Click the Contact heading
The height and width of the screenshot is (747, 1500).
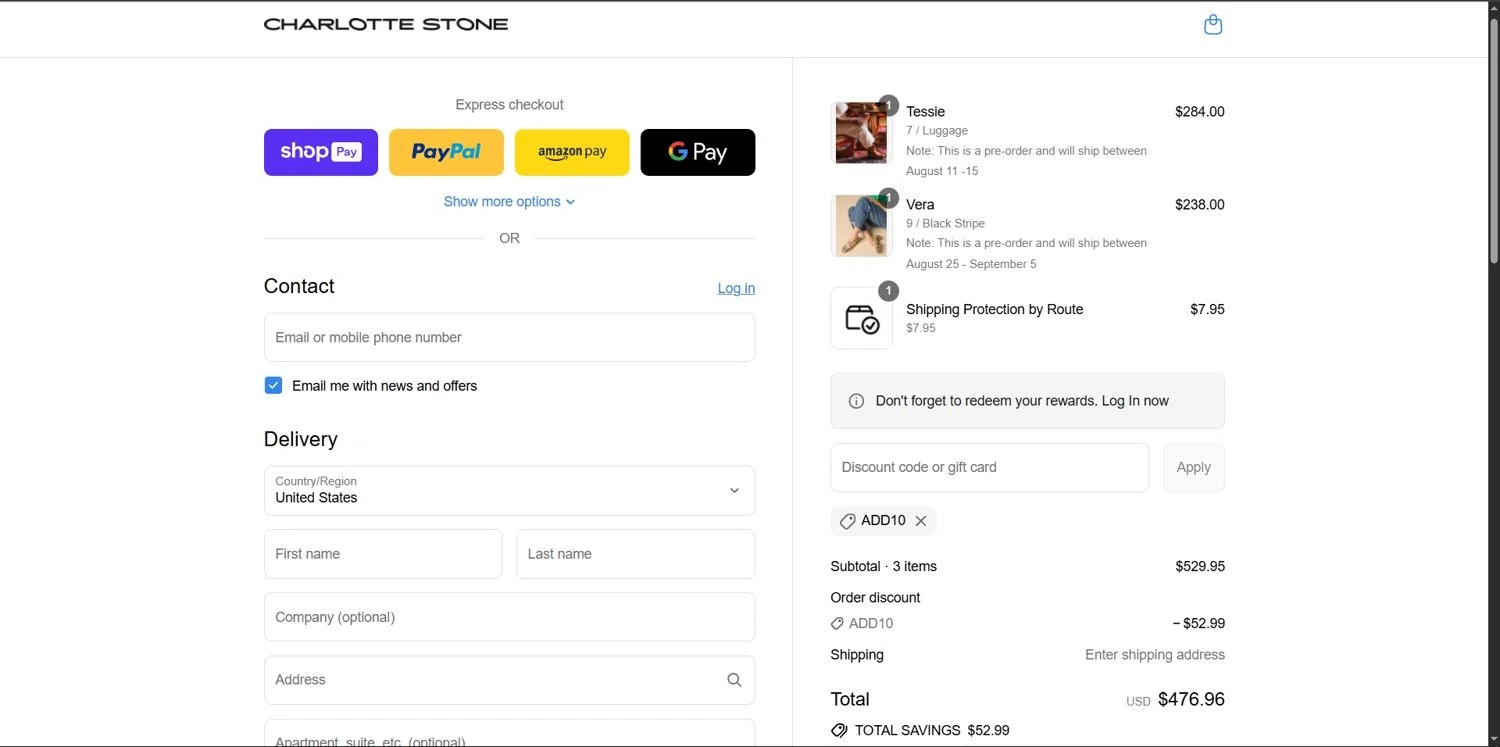[299, 286]
